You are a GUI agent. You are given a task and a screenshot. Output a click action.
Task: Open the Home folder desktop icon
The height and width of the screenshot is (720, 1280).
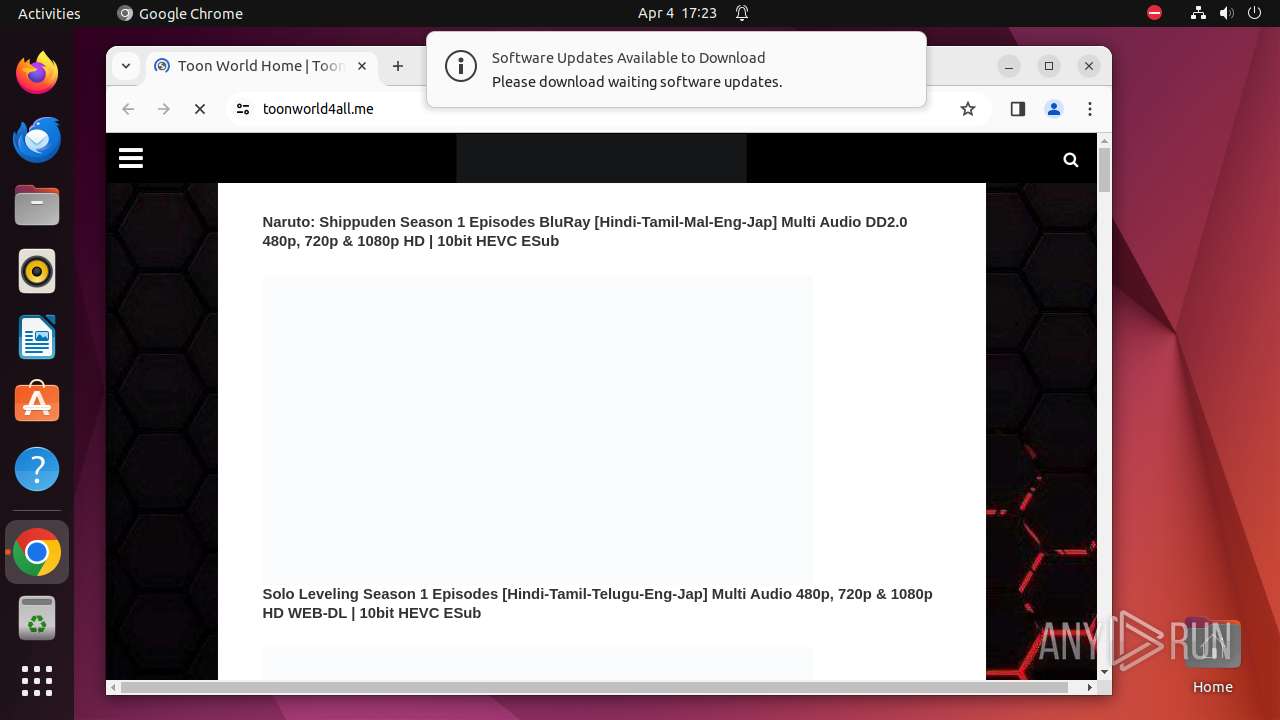coord(1212,656)
